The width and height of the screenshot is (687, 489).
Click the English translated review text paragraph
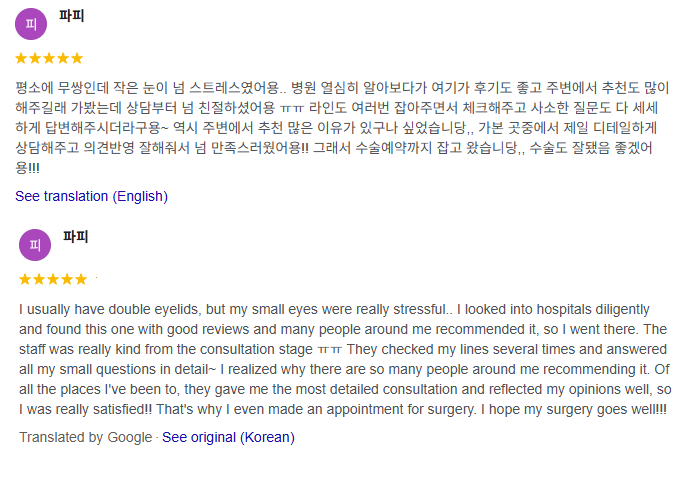click(343, 359)
